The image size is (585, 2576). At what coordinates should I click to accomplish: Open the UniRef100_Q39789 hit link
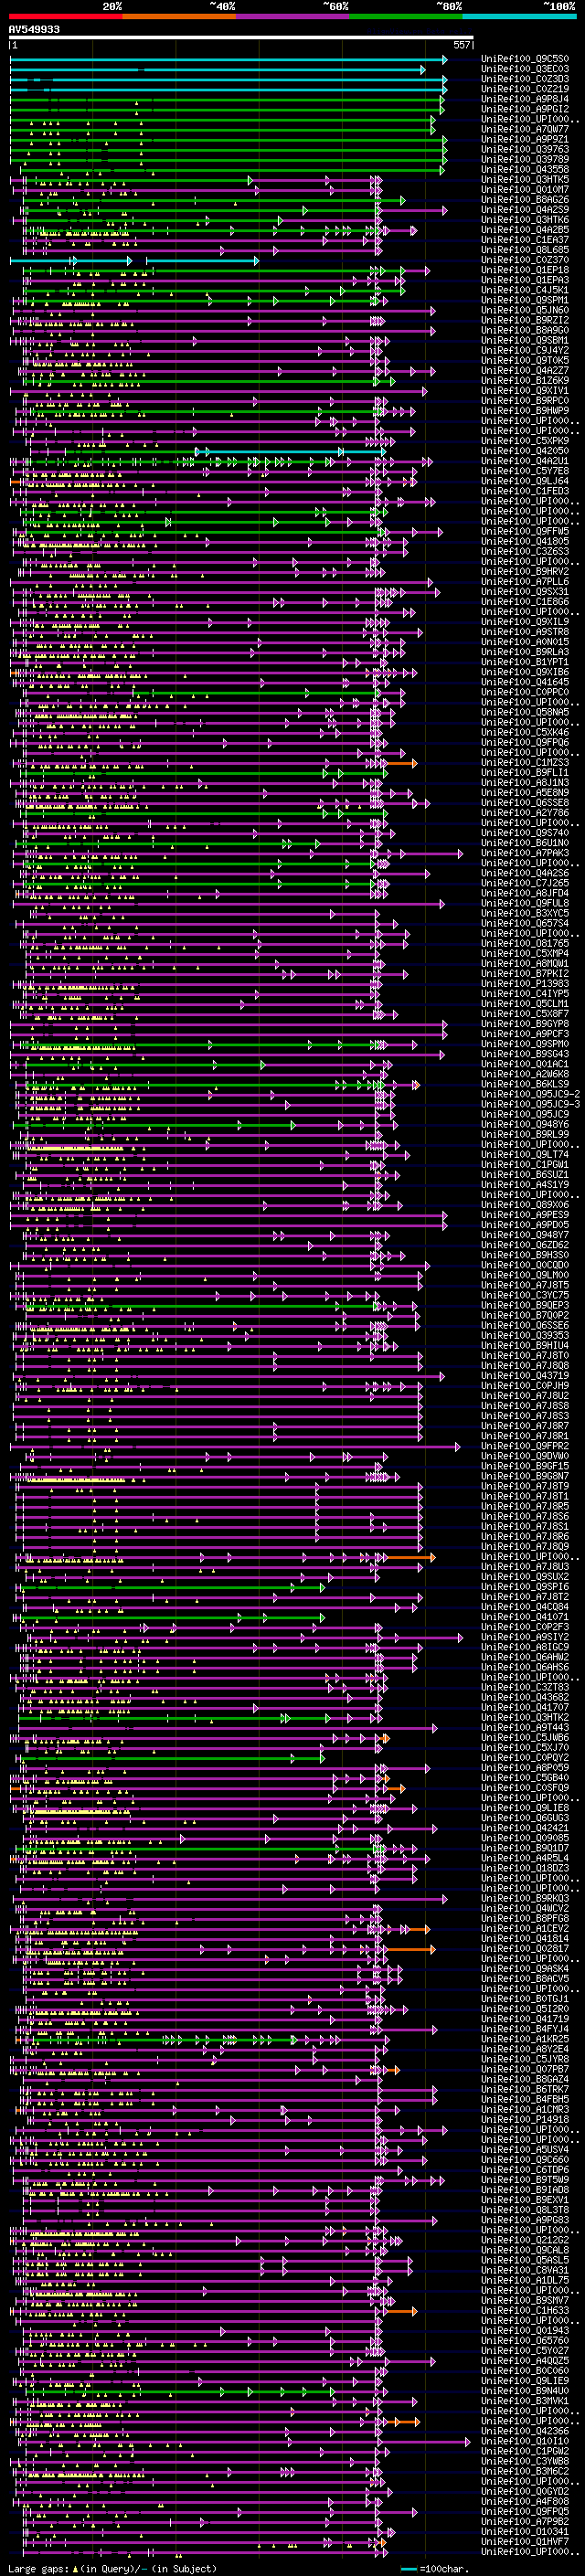525,159
